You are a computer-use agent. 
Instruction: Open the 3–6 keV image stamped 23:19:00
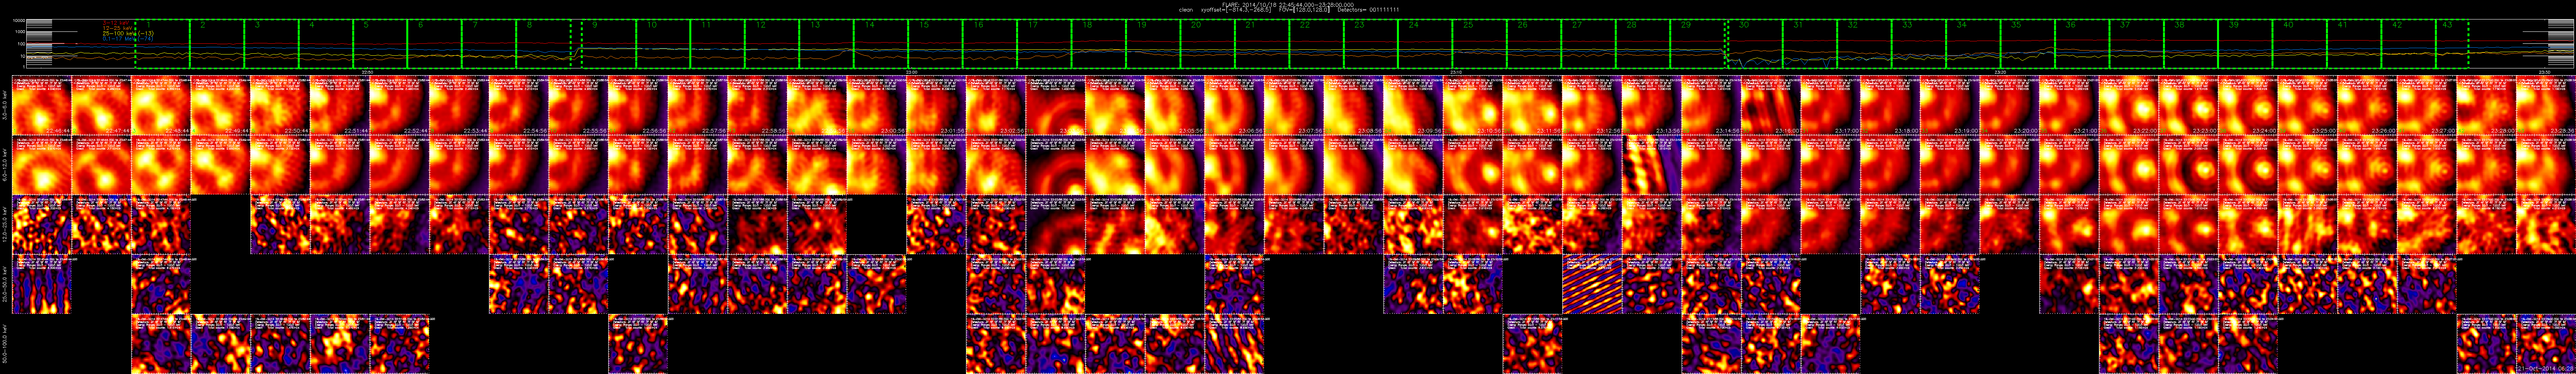(1950, 106)
